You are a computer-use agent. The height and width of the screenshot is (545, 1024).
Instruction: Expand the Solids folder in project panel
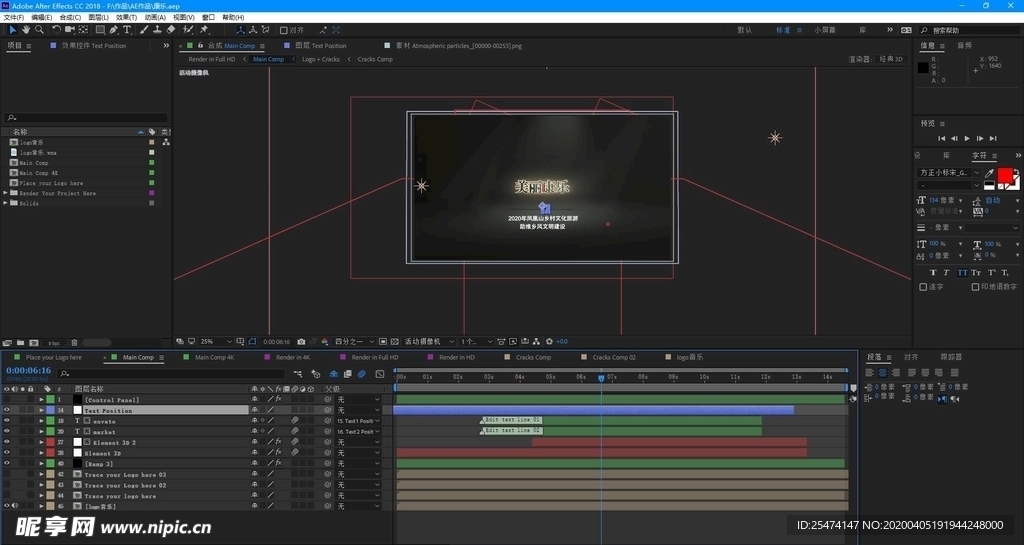(x=6, y=203)
